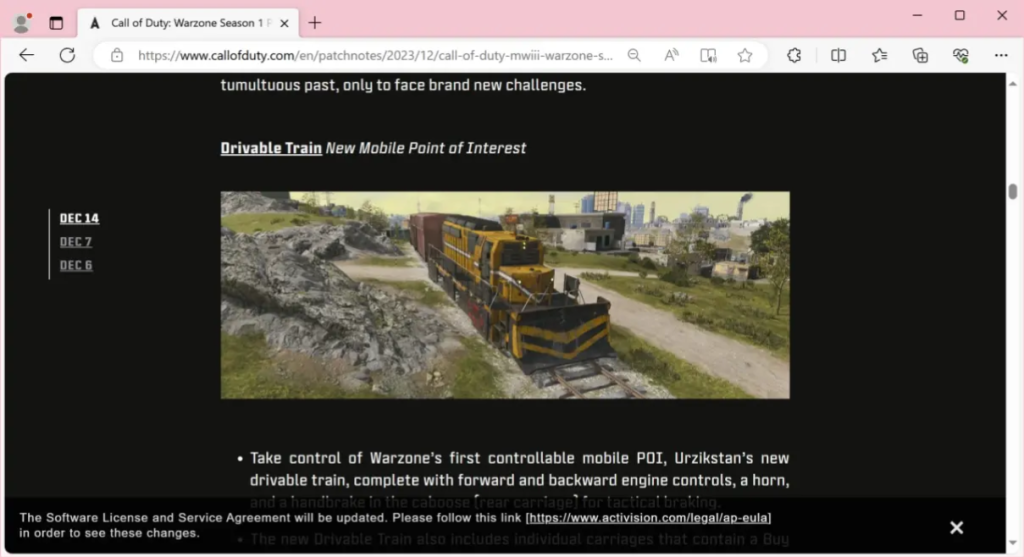The width and height of the screenshot is (1024, 557).
Task: Open the activision.com/legal/ap-eula link
Action: point(648,518)
